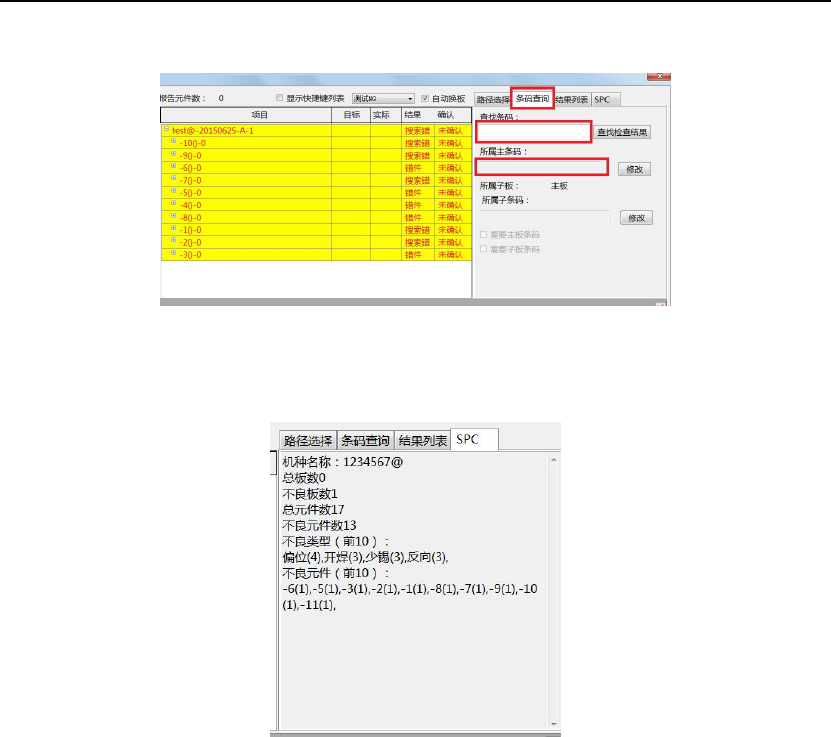Click the 总板数0 line
This screenshot has height=737, width=831.
[x=304, y=478]
